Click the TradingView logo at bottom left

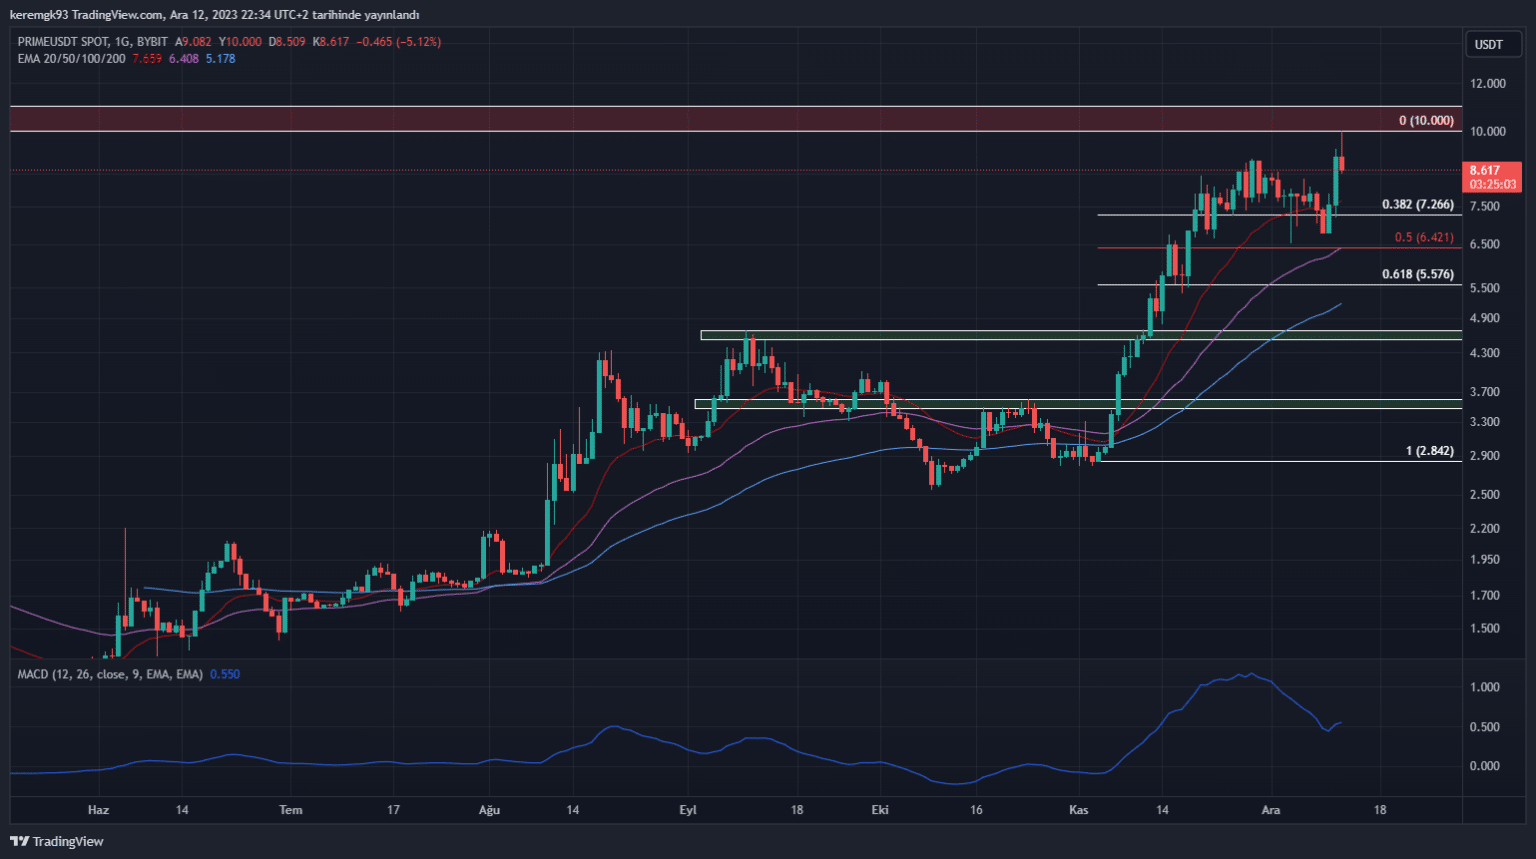pos(57,841)
